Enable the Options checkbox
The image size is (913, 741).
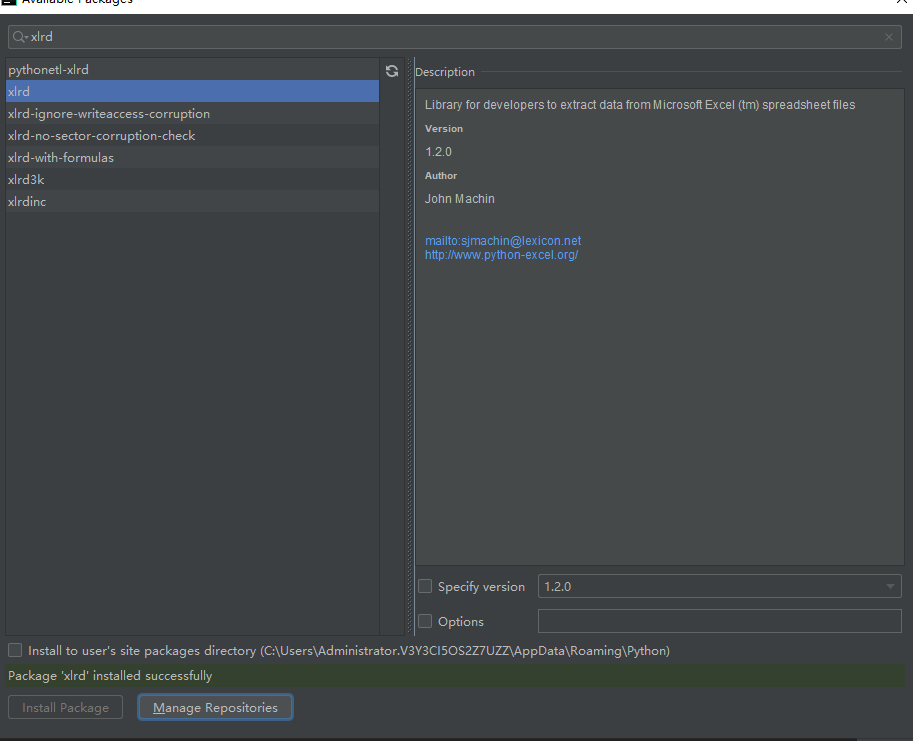point(425,621)
